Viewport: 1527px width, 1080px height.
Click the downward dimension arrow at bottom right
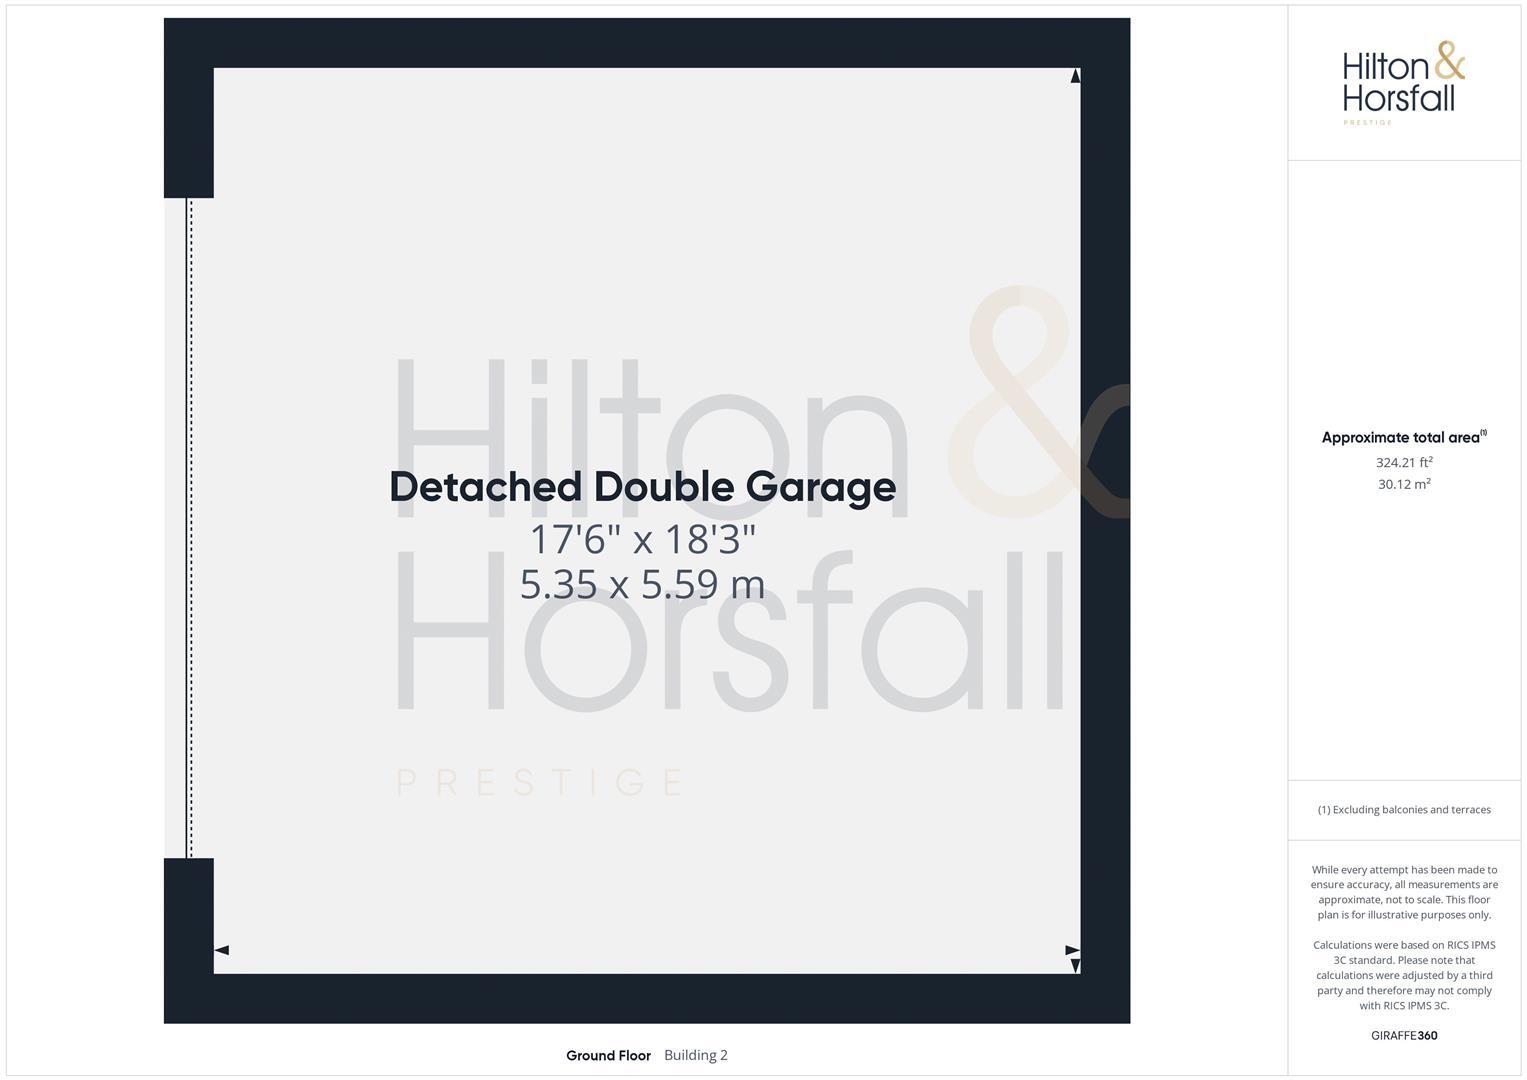coord(1075,966)
